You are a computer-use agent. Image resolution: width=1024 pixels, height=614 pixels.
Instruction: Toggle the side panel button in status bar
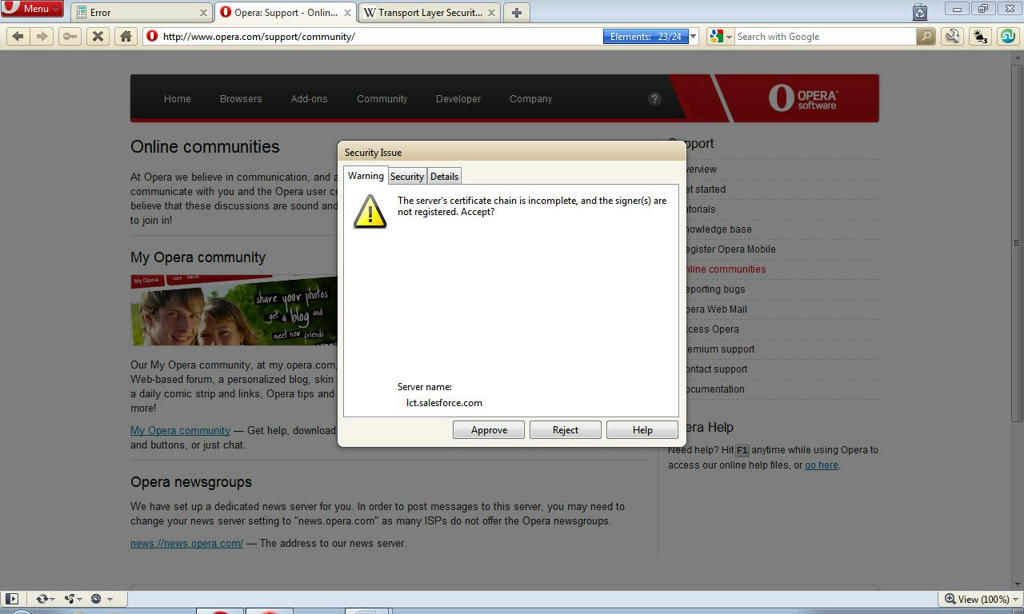click(12, 598)
